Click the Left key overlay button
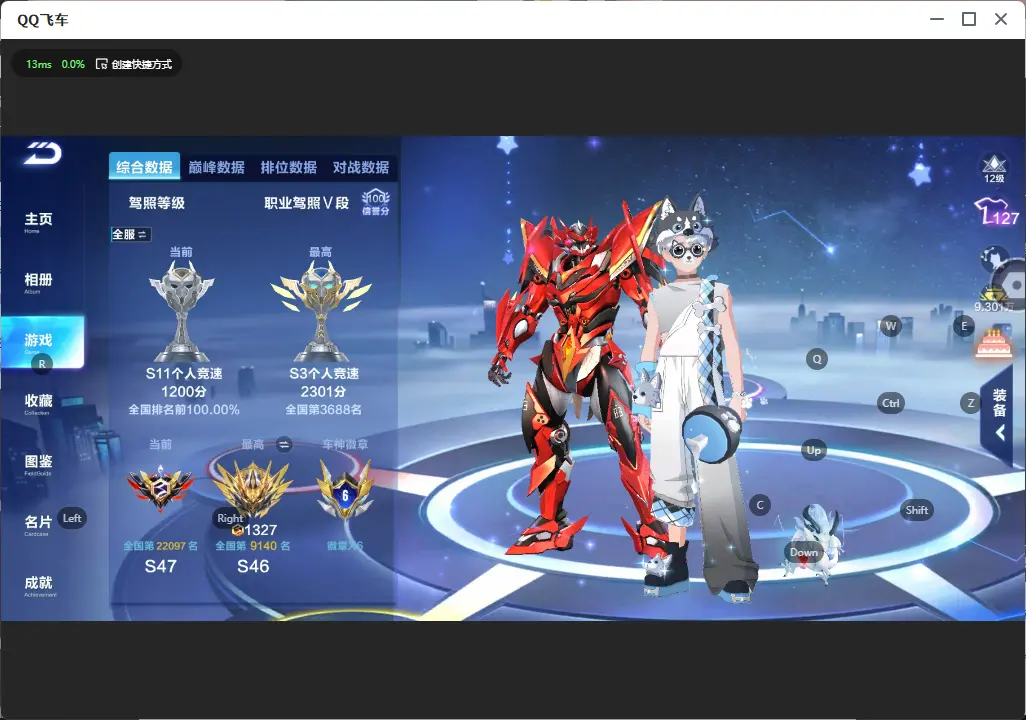 [72, 518]
